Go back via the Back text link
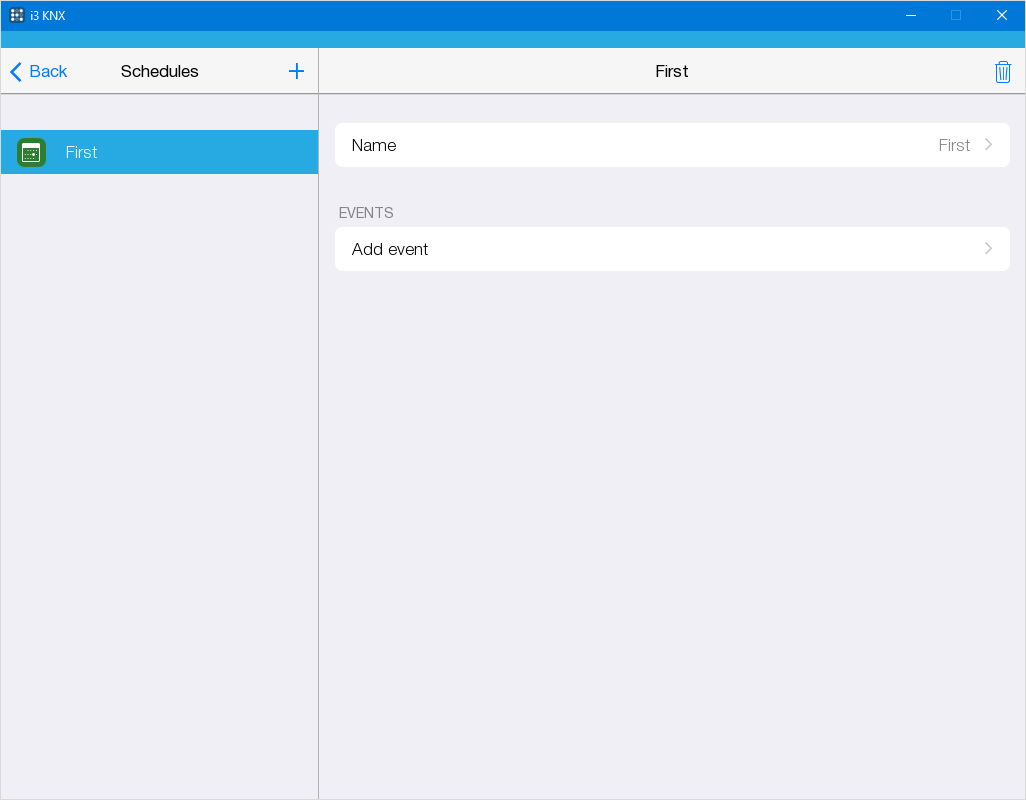The width and height of the screenshot is (1026, 800). (48, 72)
